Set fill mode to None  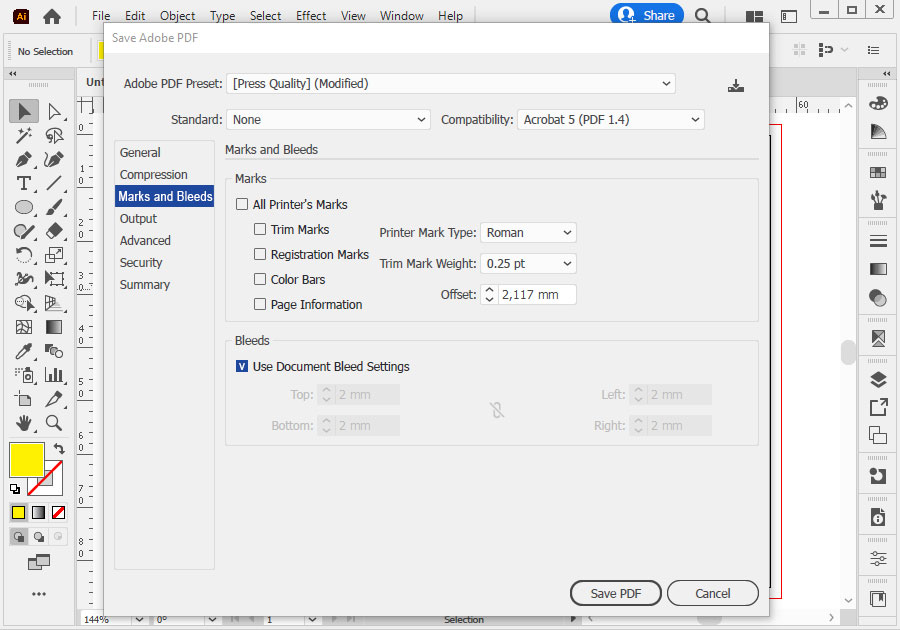coord(59,512)
